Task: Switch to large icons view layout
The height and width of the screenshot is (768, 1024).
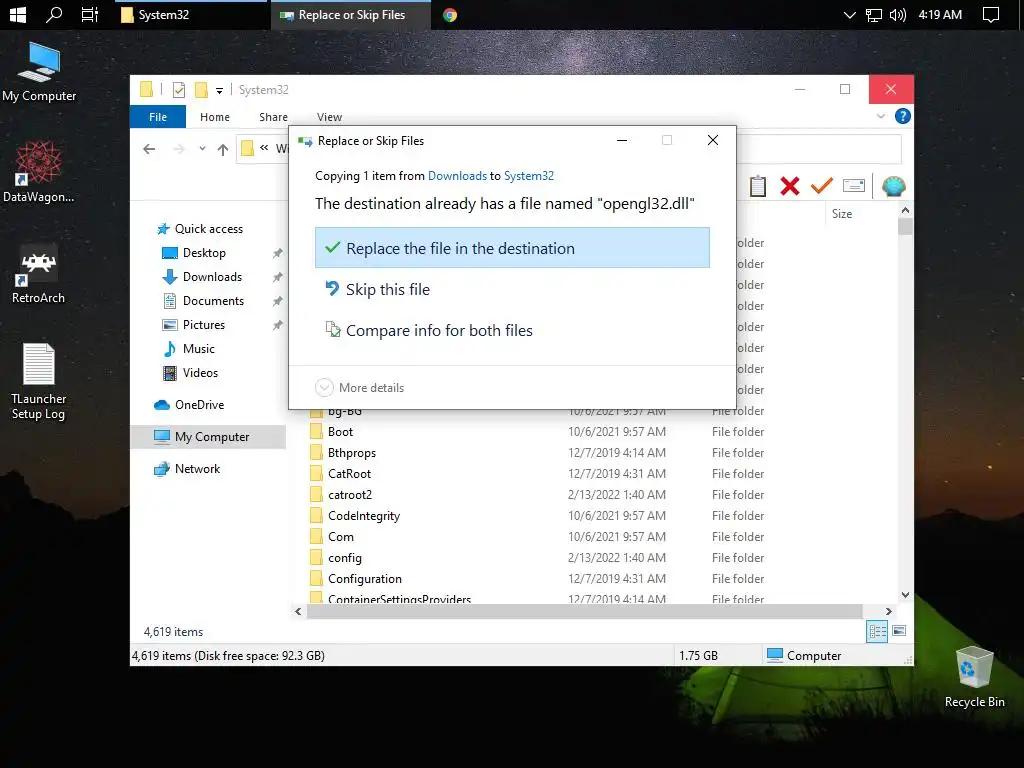Action: point(899,631)
